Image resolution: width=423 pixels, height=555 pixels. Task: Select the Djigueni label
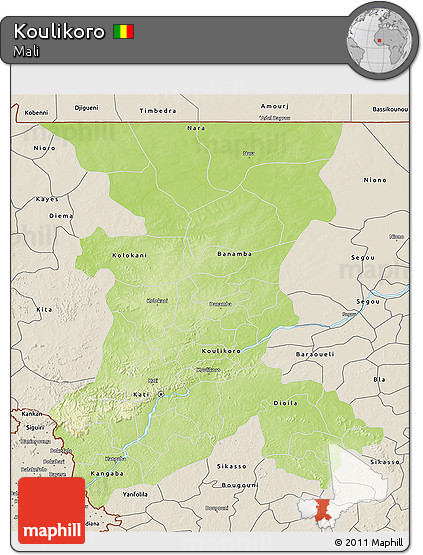click(x=86, y=108)
